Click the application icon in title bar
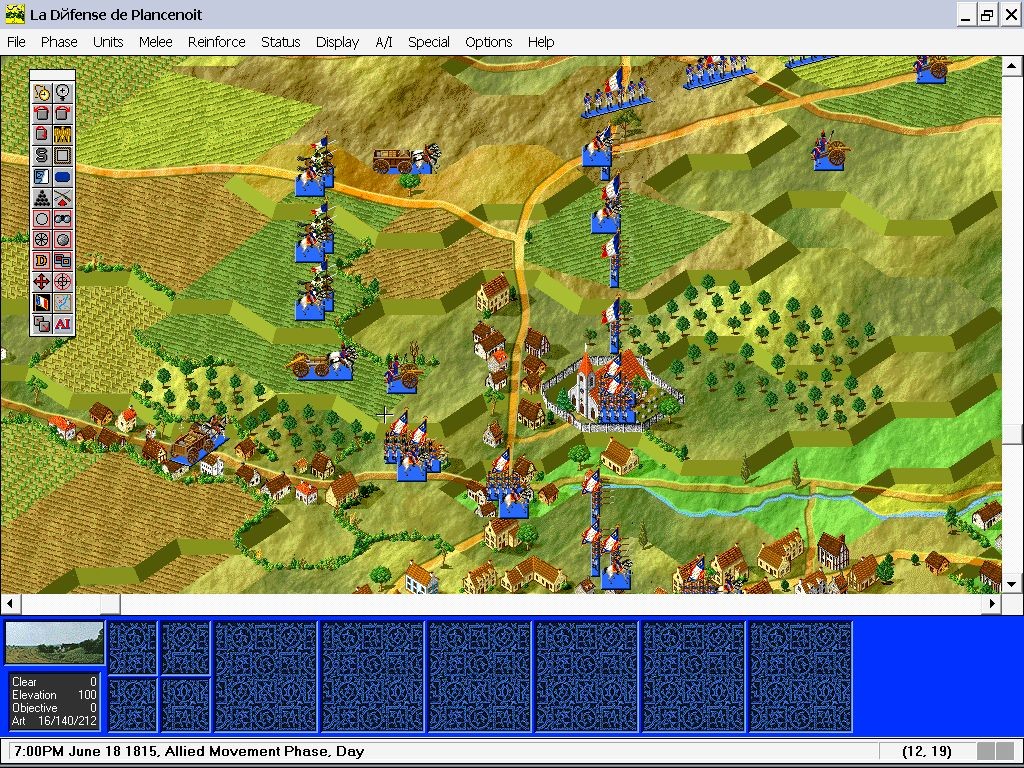The height and width of the screenshot is (768, 1024). coord(14,14)
